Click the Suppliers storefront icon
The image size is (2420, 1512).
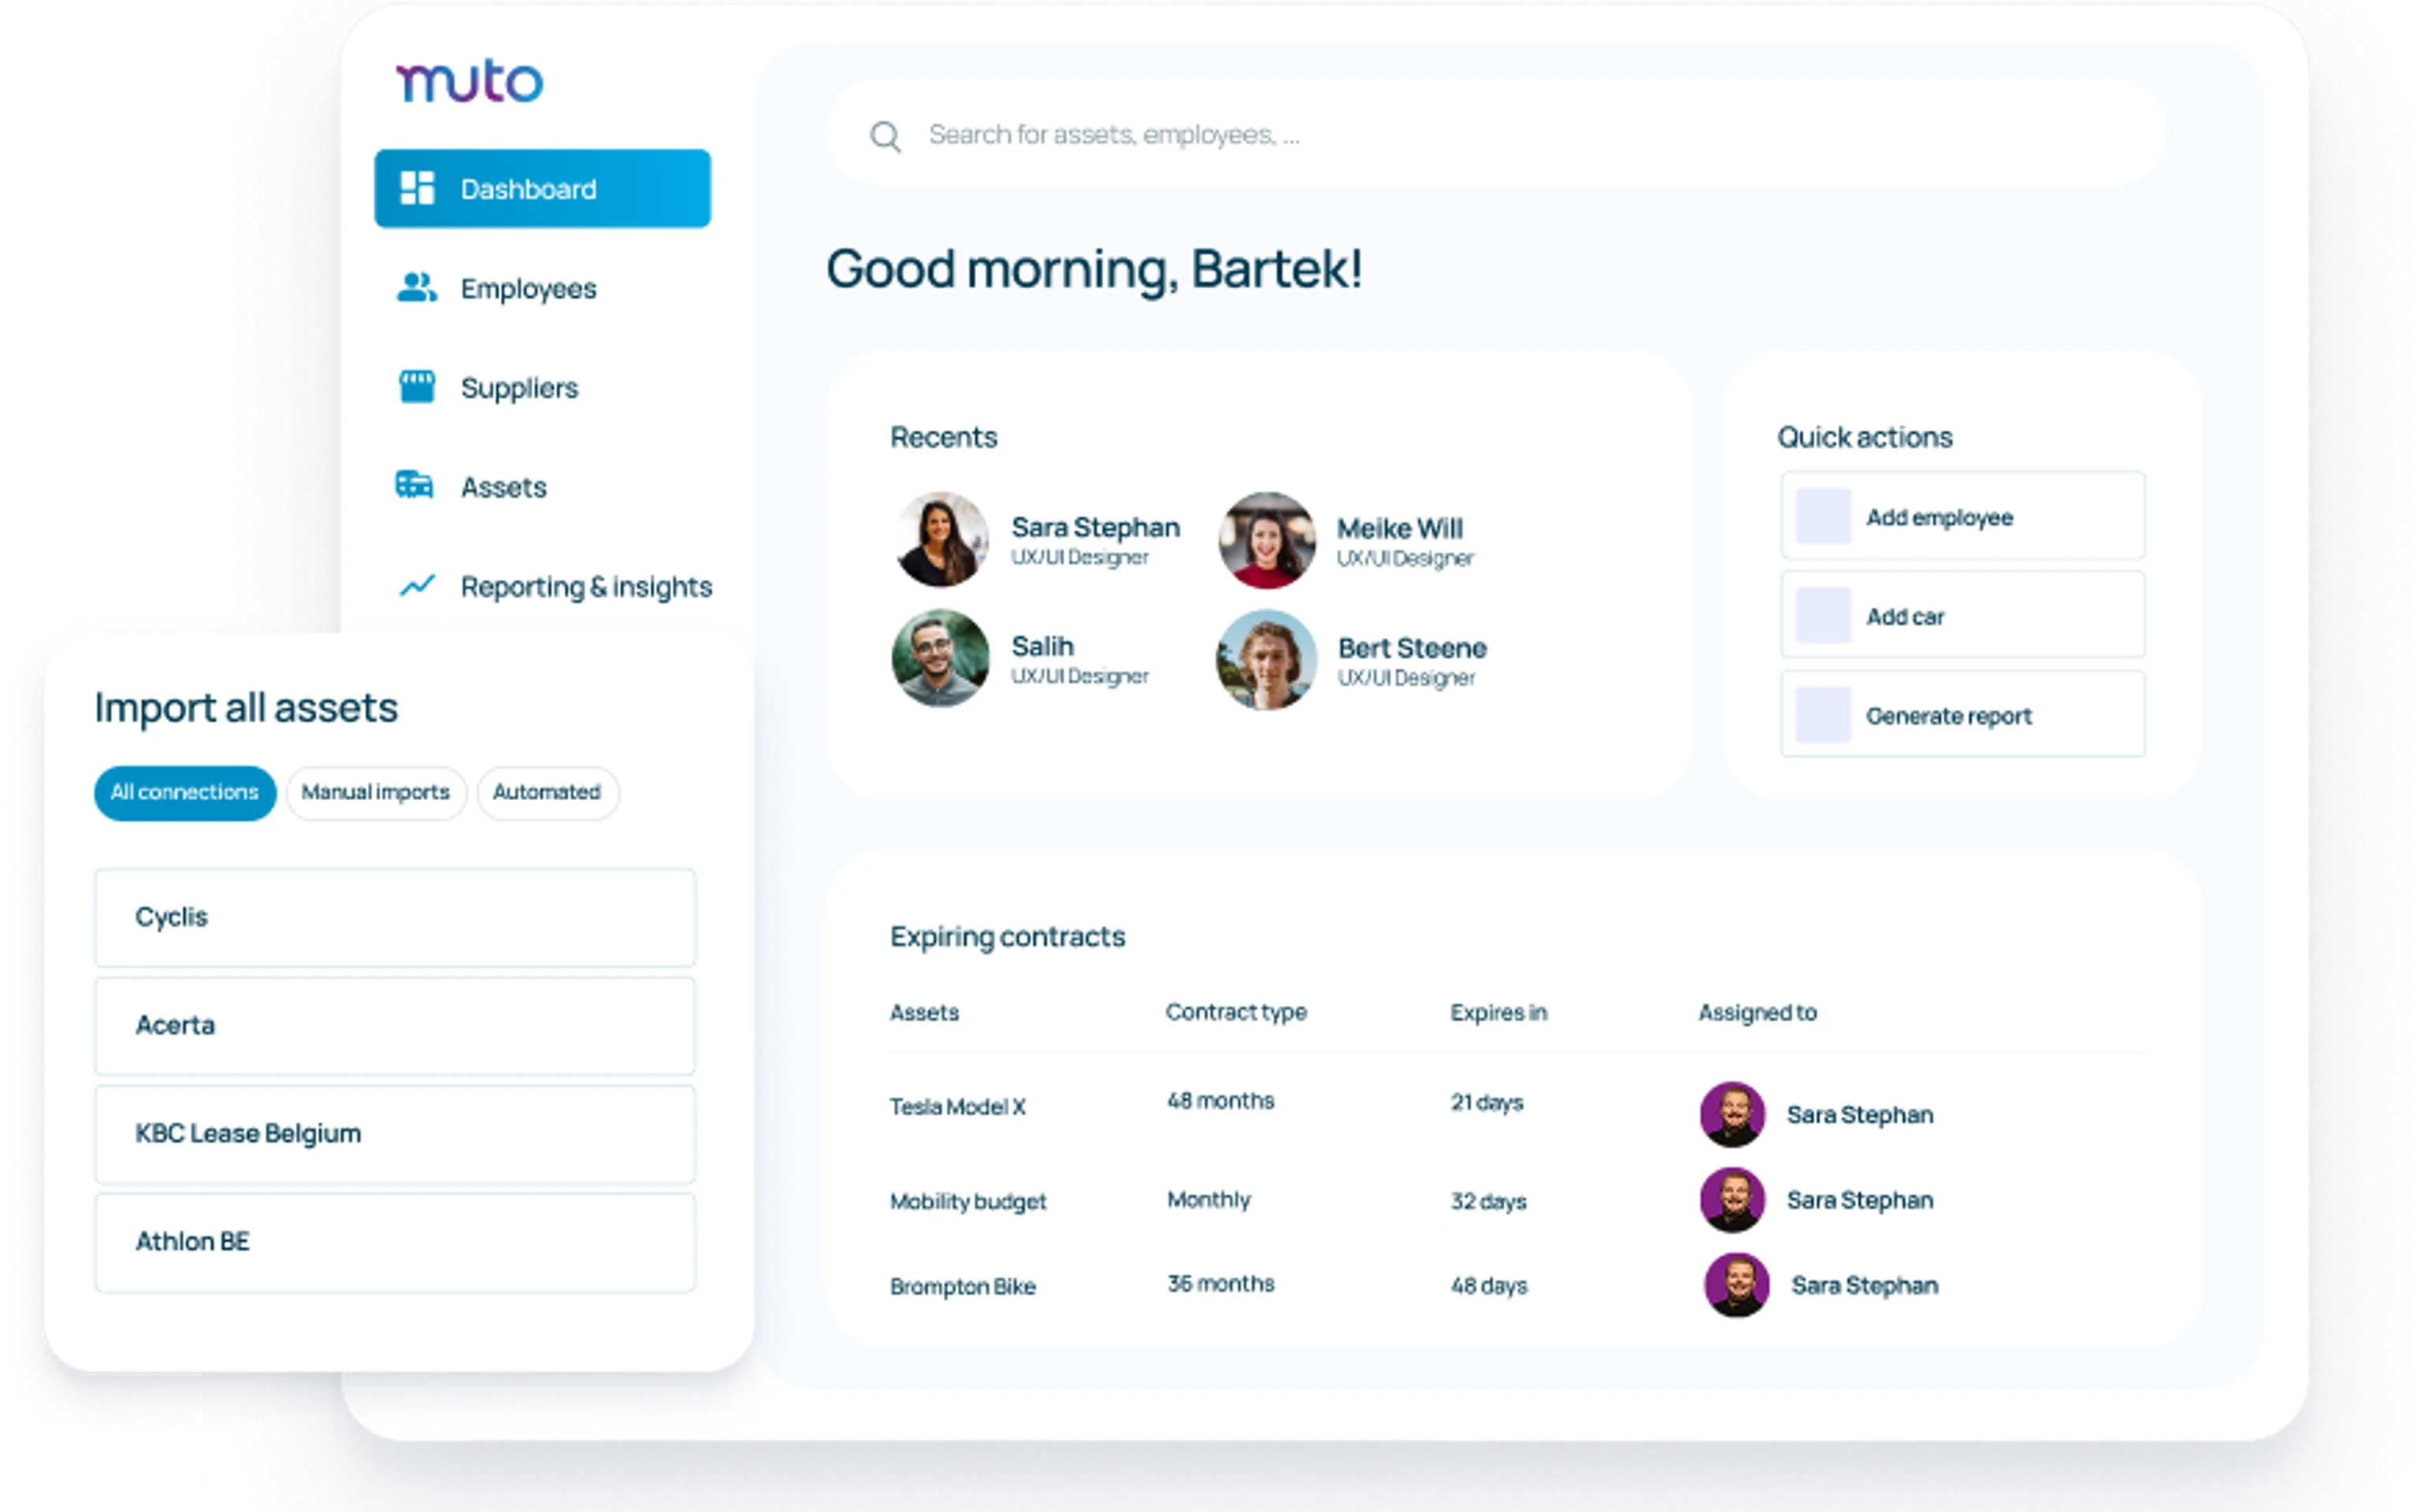pos(417,386)
